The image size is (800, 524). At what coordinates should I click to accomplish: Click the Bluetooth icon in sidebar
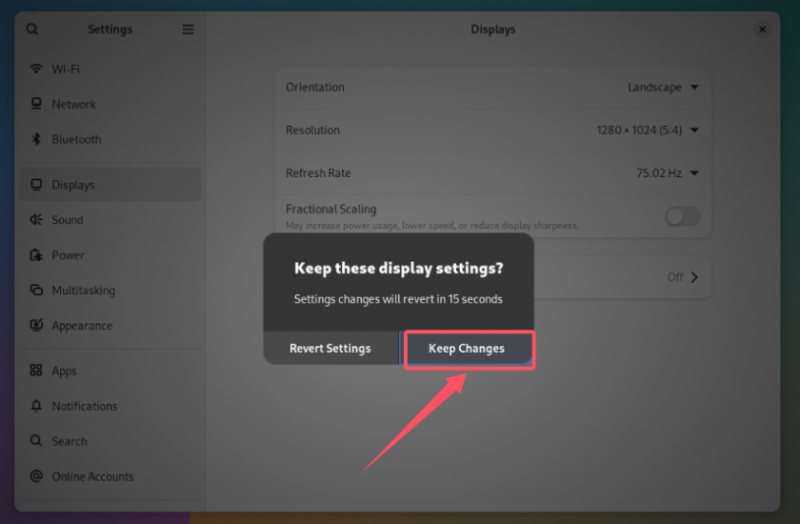click(36, 139)
